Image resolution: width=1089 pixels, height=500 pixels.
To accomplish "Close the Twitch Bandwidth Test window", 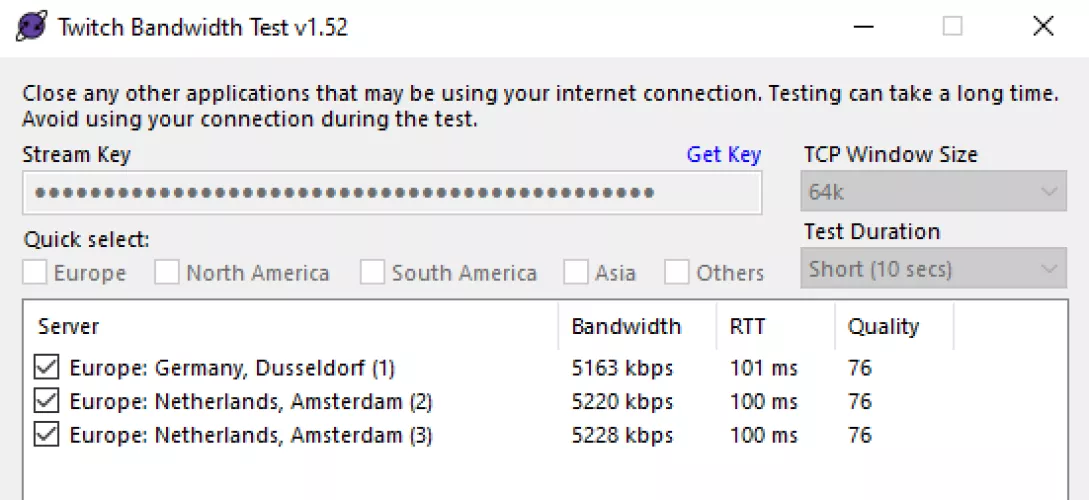I will (x=1043, y=27).
